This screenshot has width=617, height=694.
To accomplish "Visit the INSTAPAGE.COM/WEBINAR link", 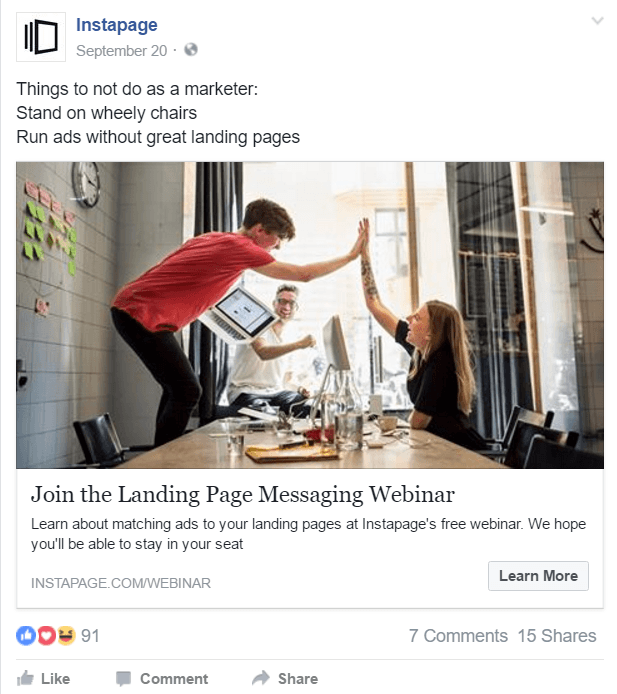I will (121, 583).
